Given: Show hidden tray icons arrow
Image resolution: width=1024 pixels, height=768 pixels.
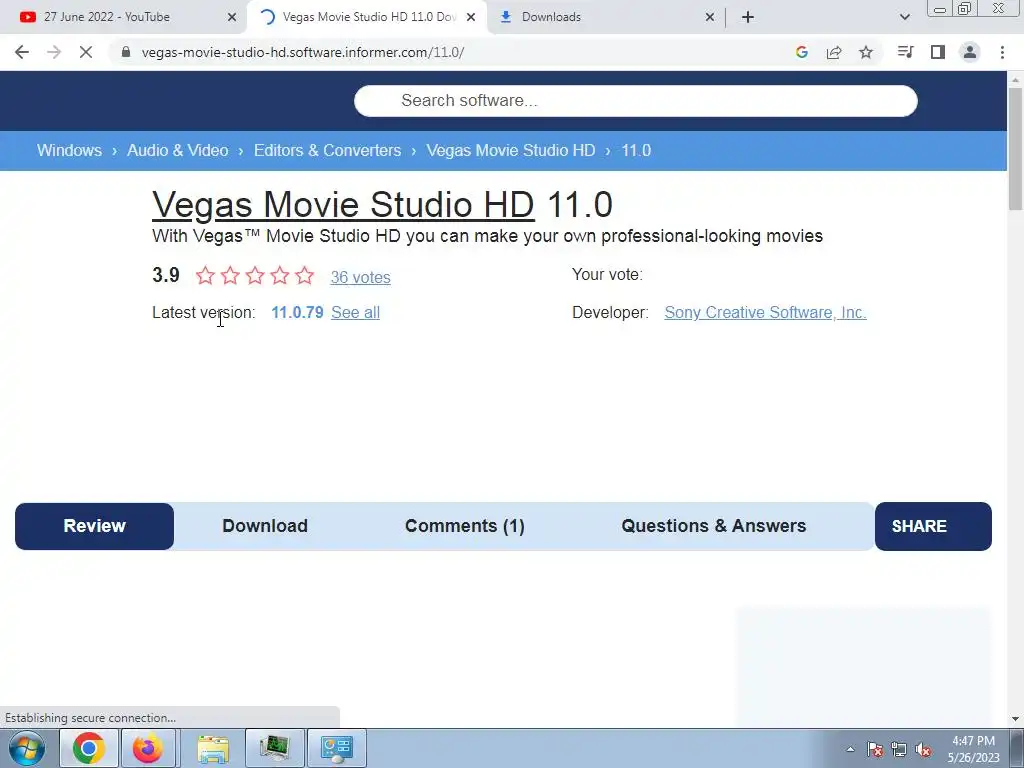Looking at the screenshot, I should (850, 749).
